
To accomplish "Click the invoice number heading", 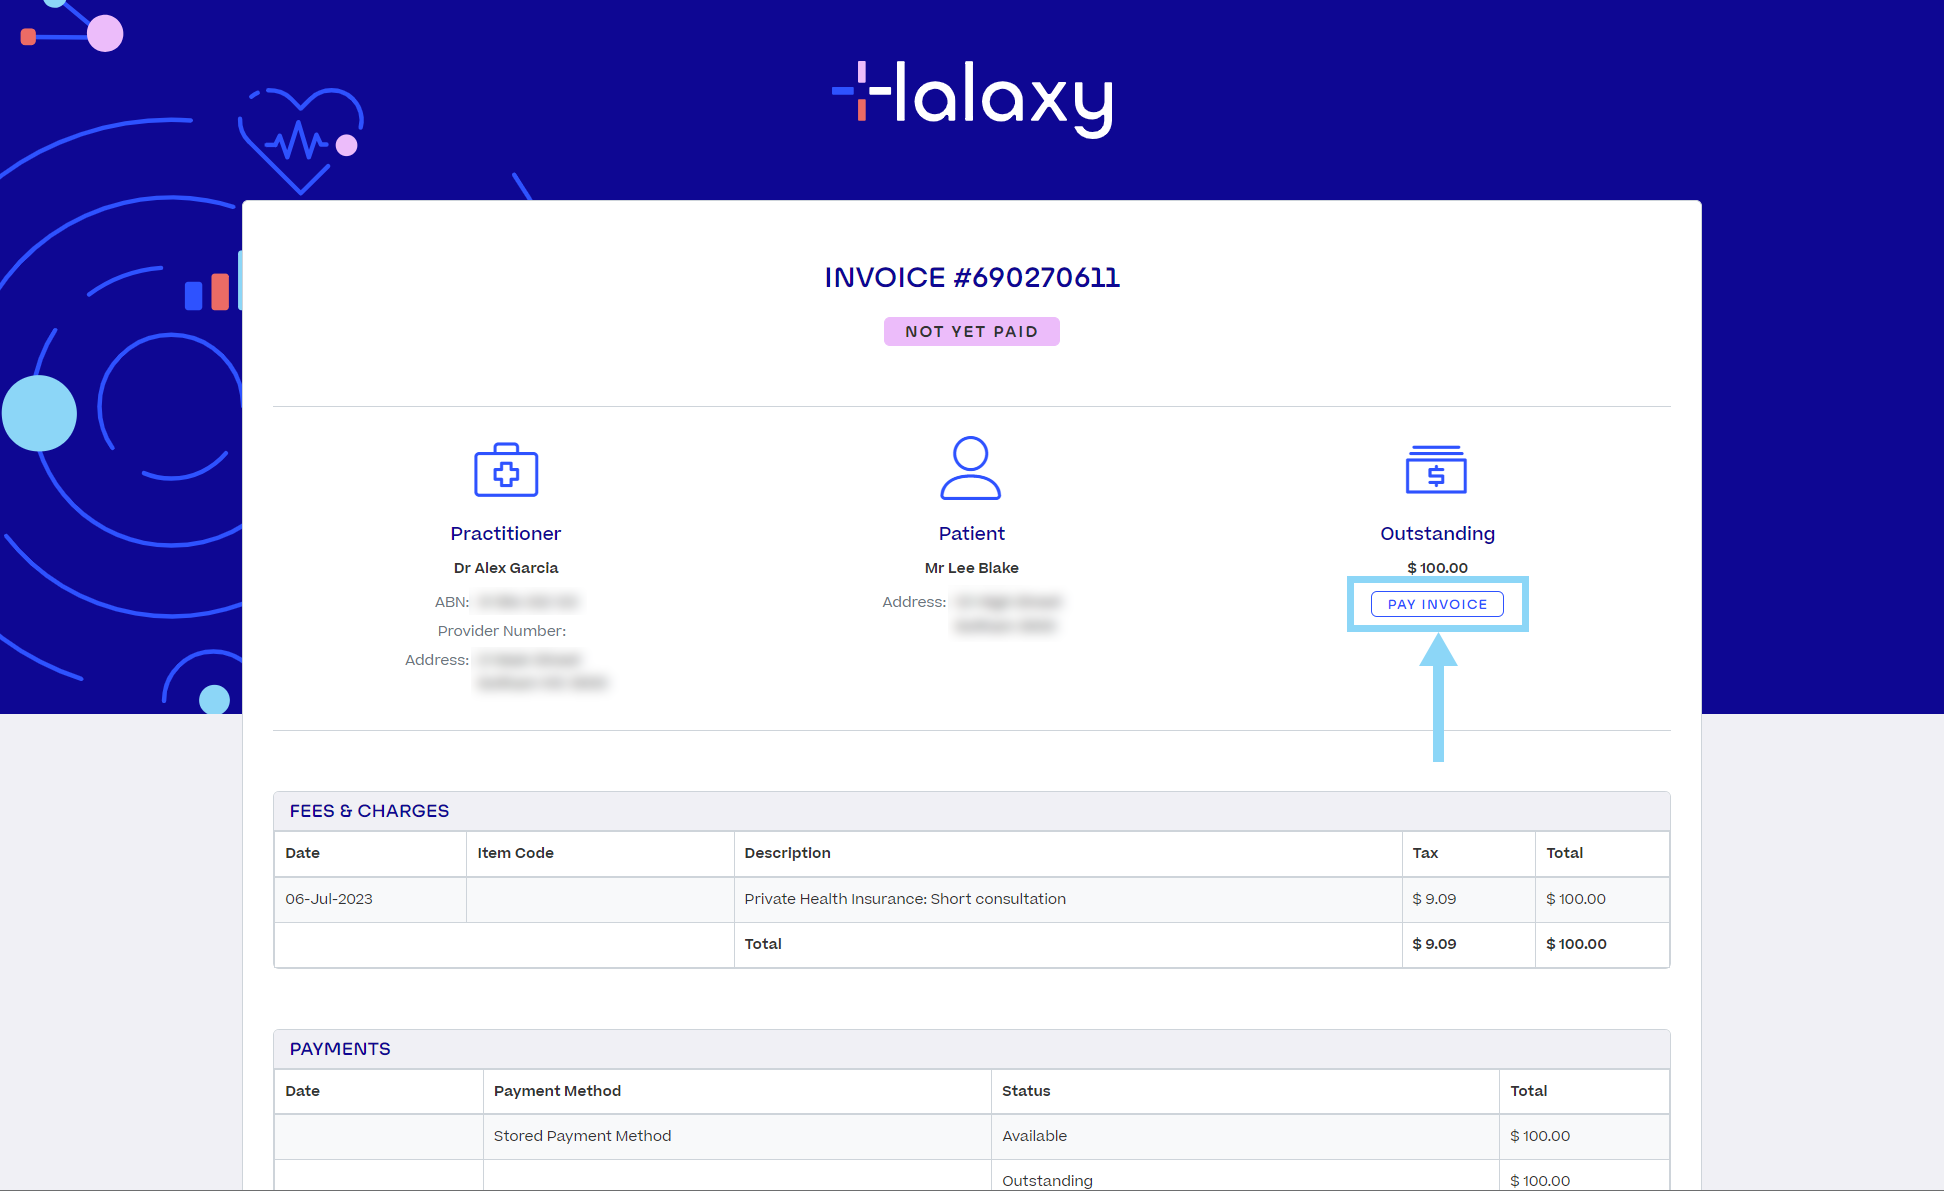I will click(x=971, y=278).
